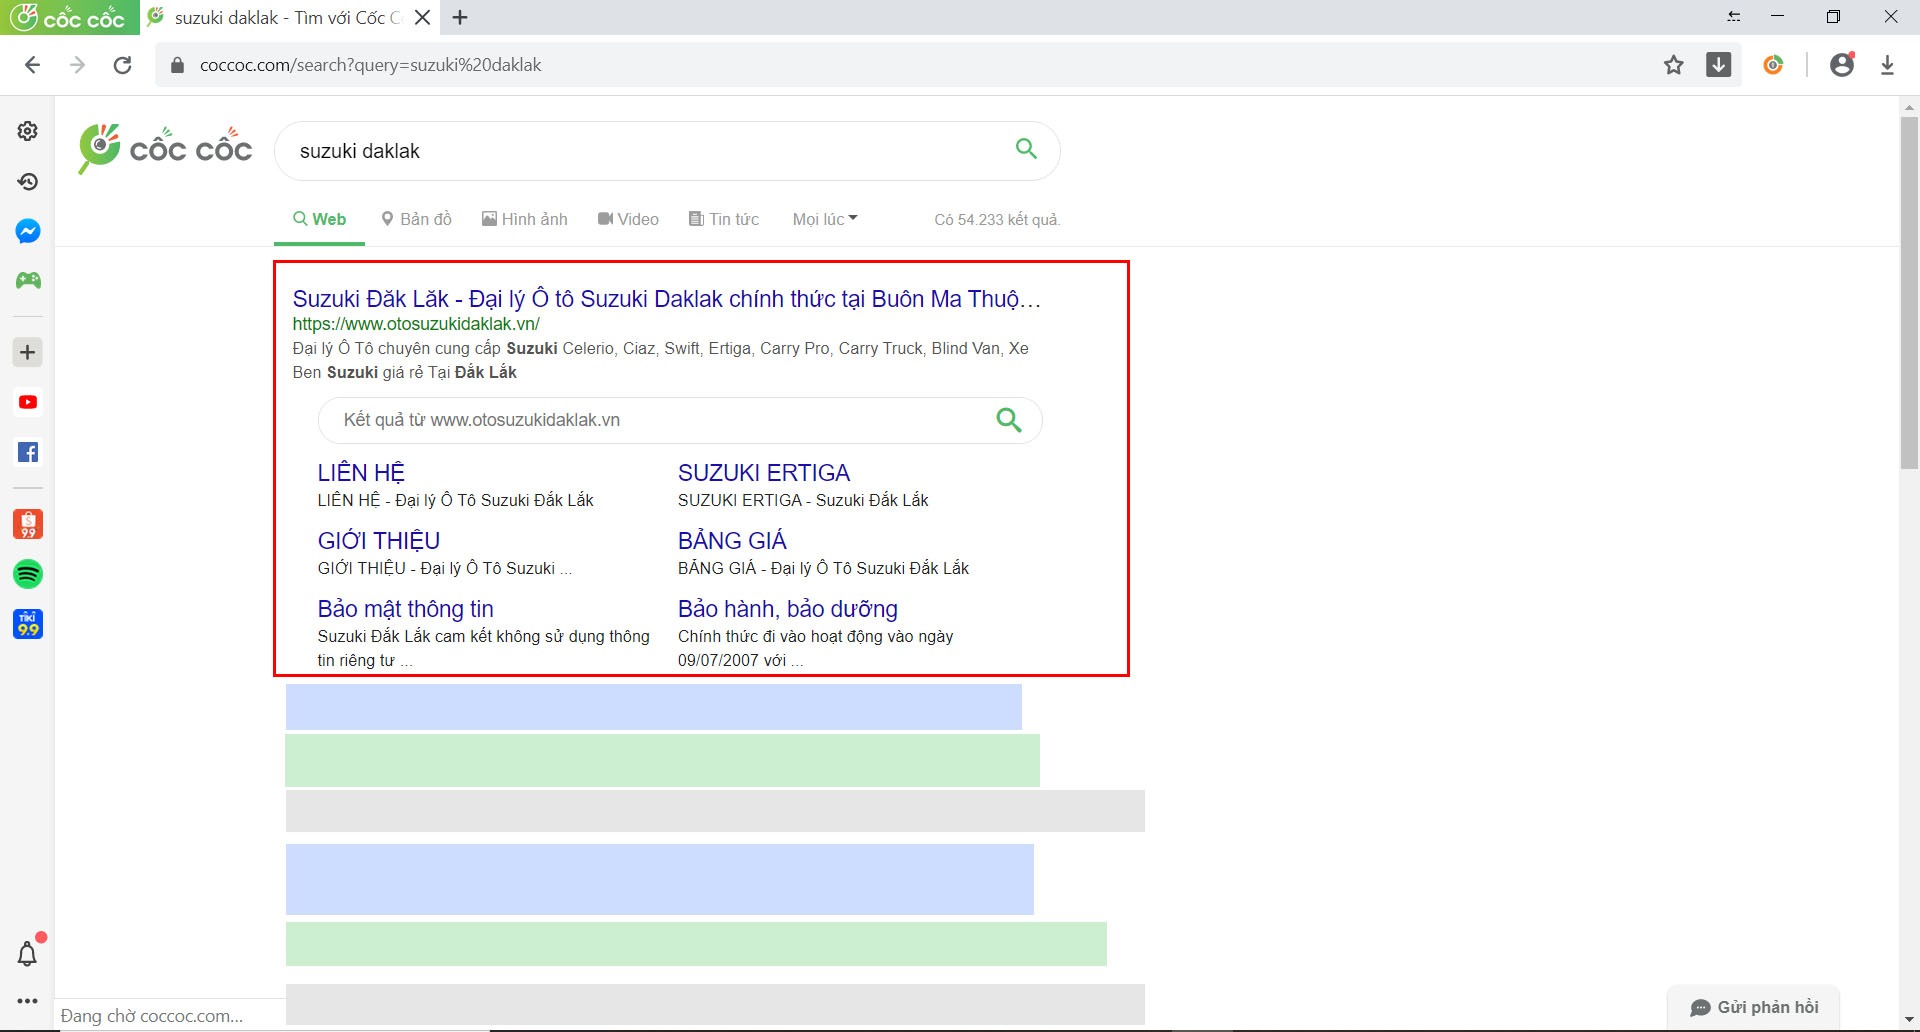
Task: Open the downloads arrow at toolbar end
Action: (1888, 65)
